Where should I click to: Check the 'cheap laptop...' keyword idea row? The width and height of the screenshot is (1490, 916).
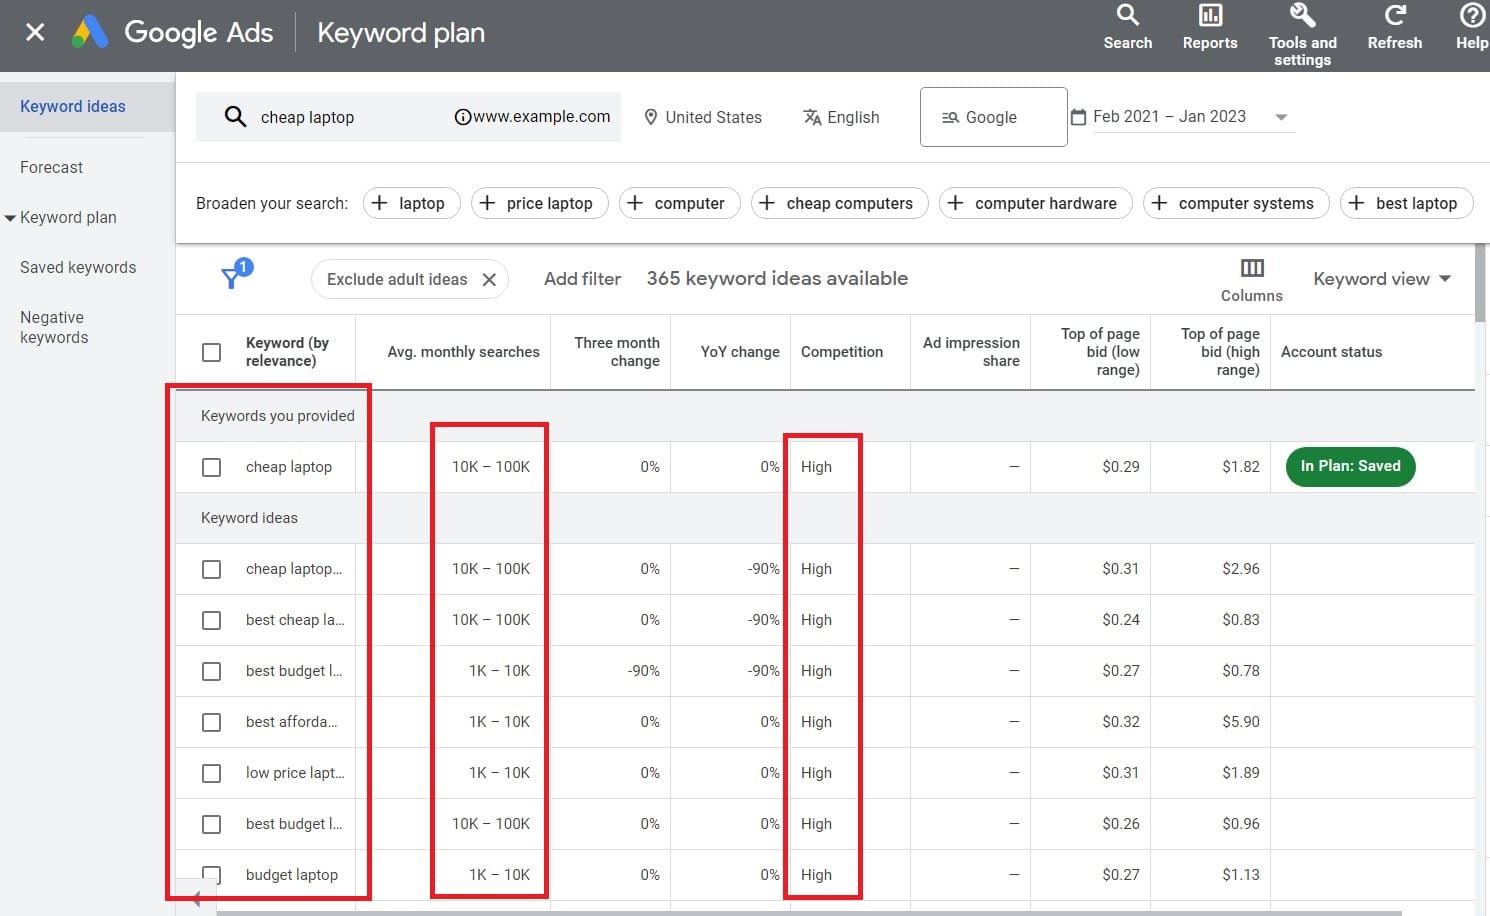pyautogui.click(x=211, y=569)
